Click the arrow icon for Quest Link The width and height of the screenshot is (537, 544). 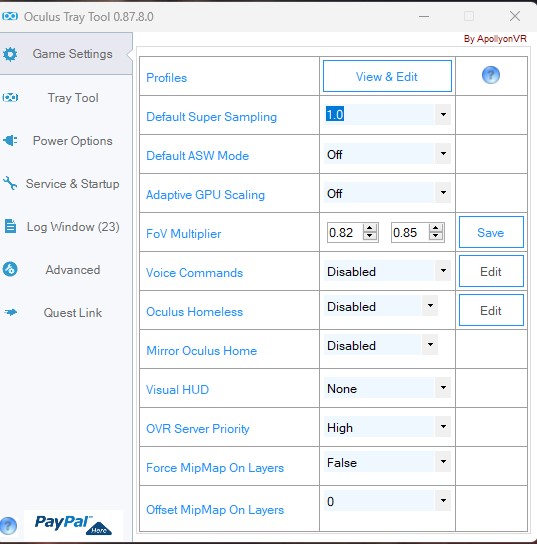pyautogui.click(x=10, y=312)
